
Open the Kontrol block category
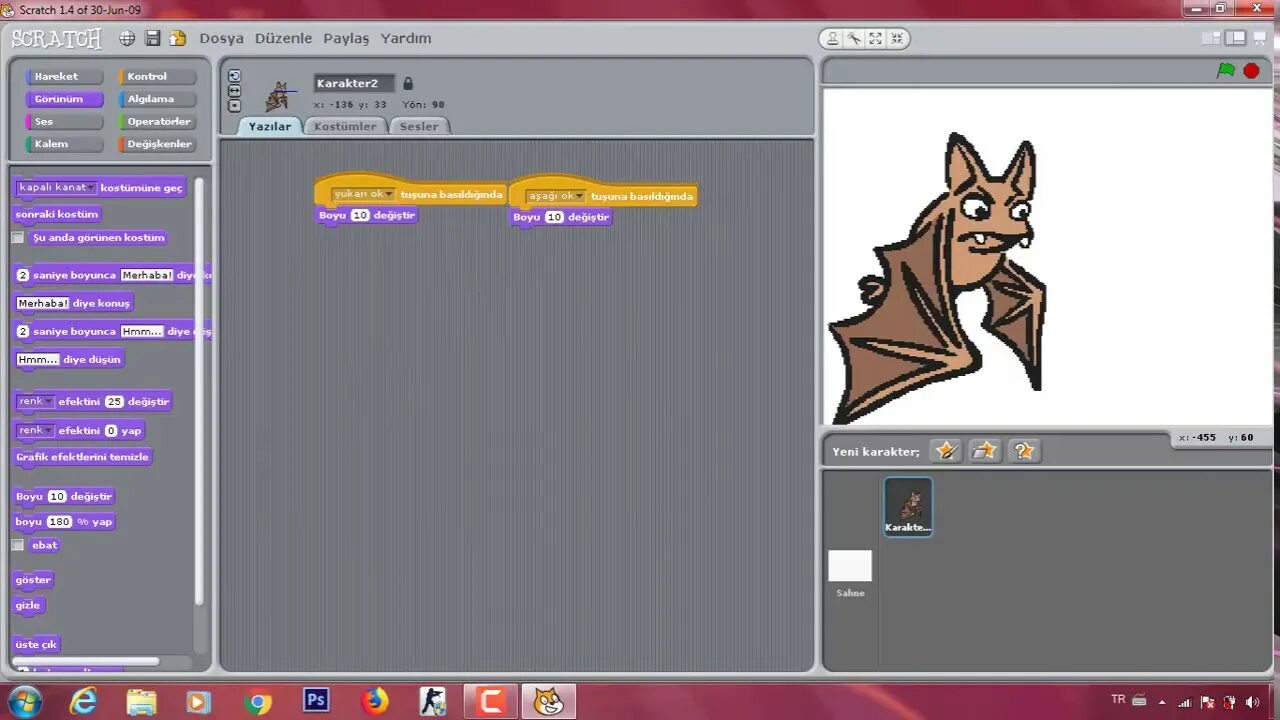[x=157, y=76]
